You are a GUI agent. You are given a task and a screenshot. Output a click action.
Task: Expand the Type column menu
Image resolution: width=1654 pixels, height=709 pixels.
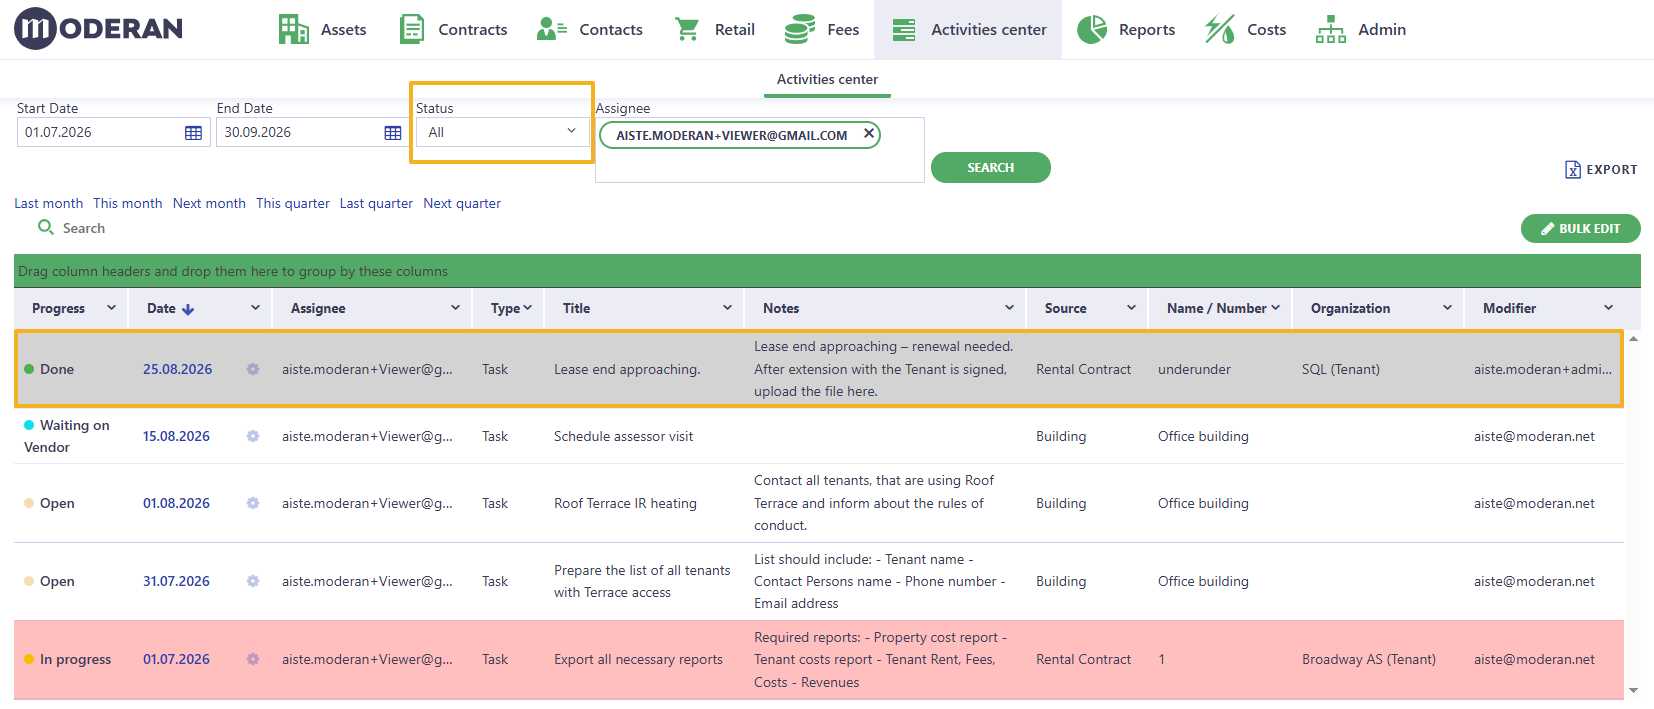pyautogui.click(x=527, y=308)
